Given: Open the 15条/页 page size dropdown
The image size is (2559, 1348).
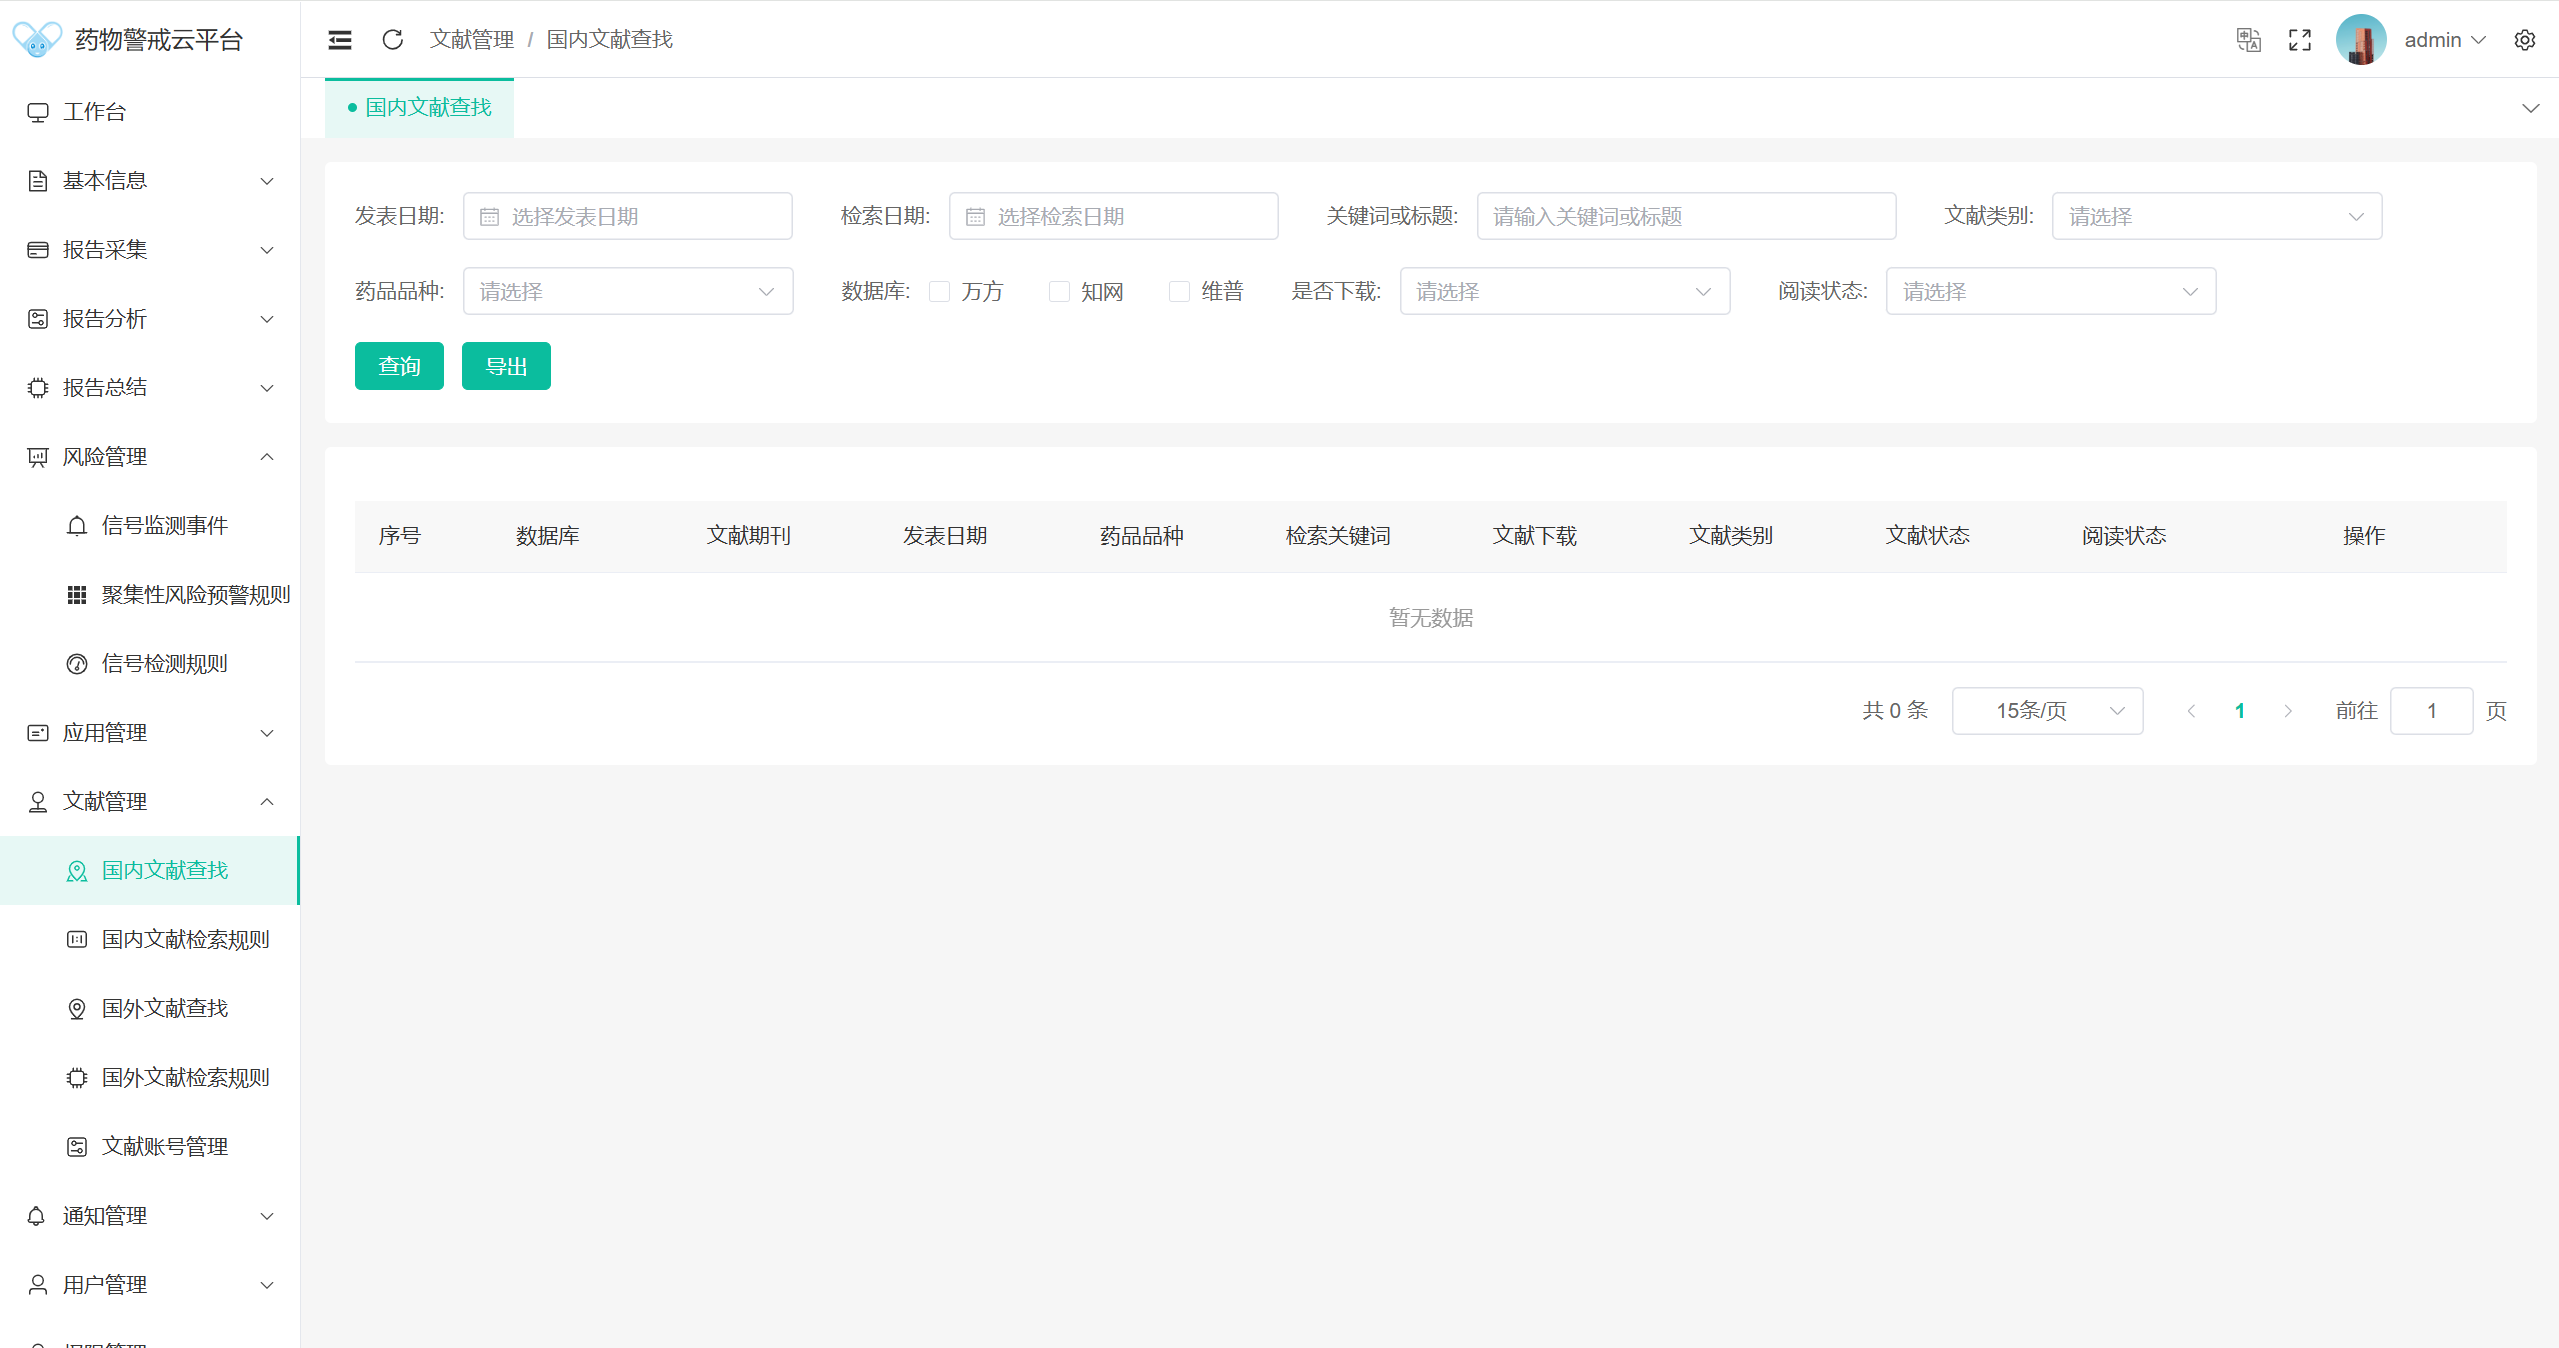Looking at the screenshot, I should coord(2047,711).
